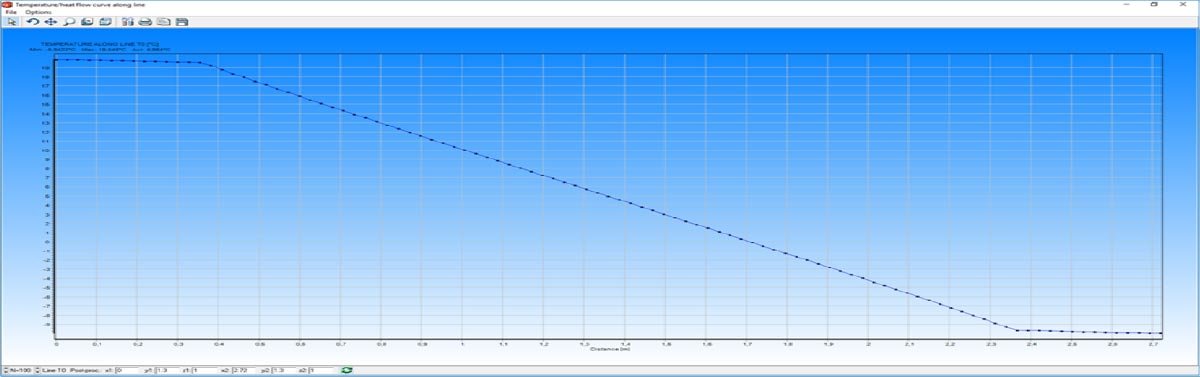
Task: Select the arrow pointer tool
Action: pyautogui.click(x=12, y=21)
